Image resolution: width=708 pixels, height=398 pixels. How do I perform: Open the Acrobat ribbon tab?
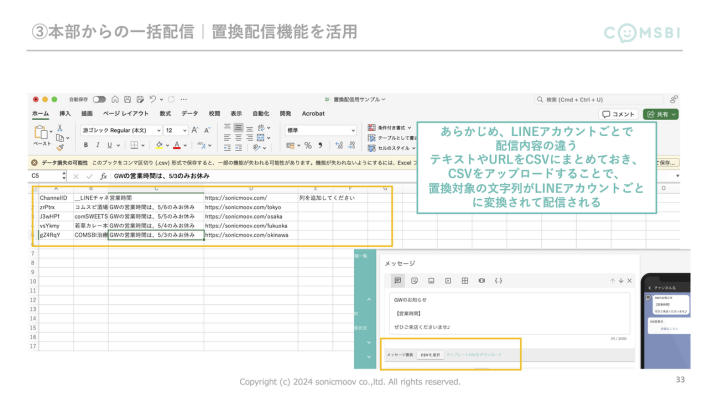[313, 113]
